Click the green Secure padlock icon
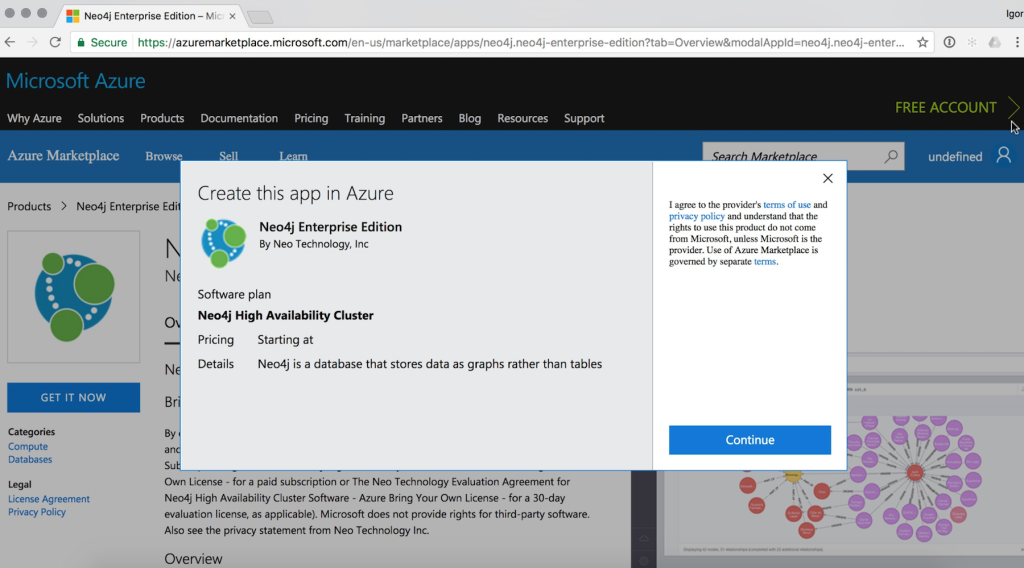This screenshot has height=568, width=1024. 81,42
